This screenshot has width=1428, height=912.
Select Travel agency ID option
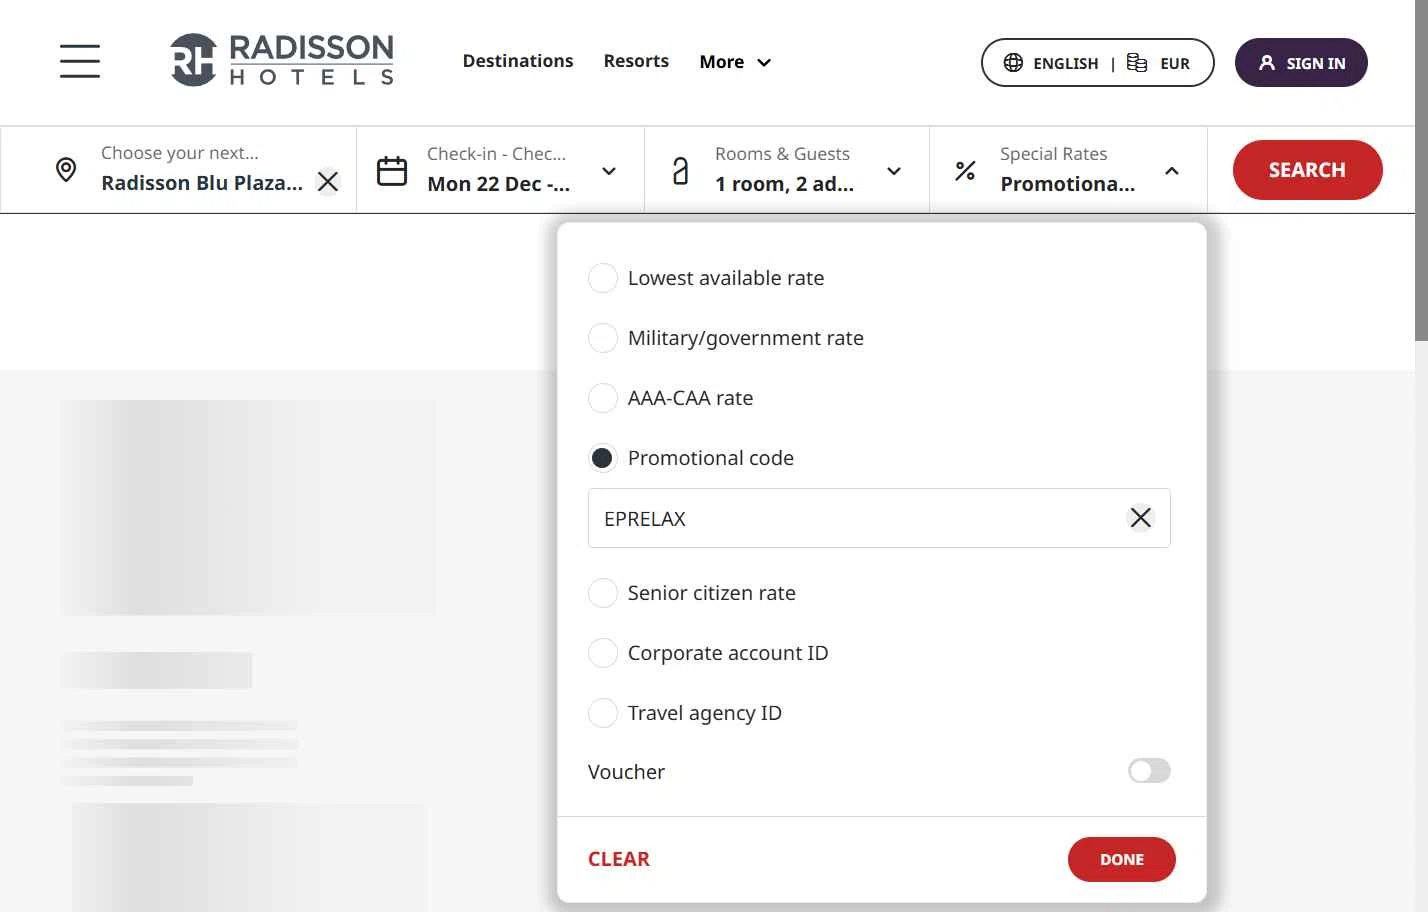click(x=603, y=713)
